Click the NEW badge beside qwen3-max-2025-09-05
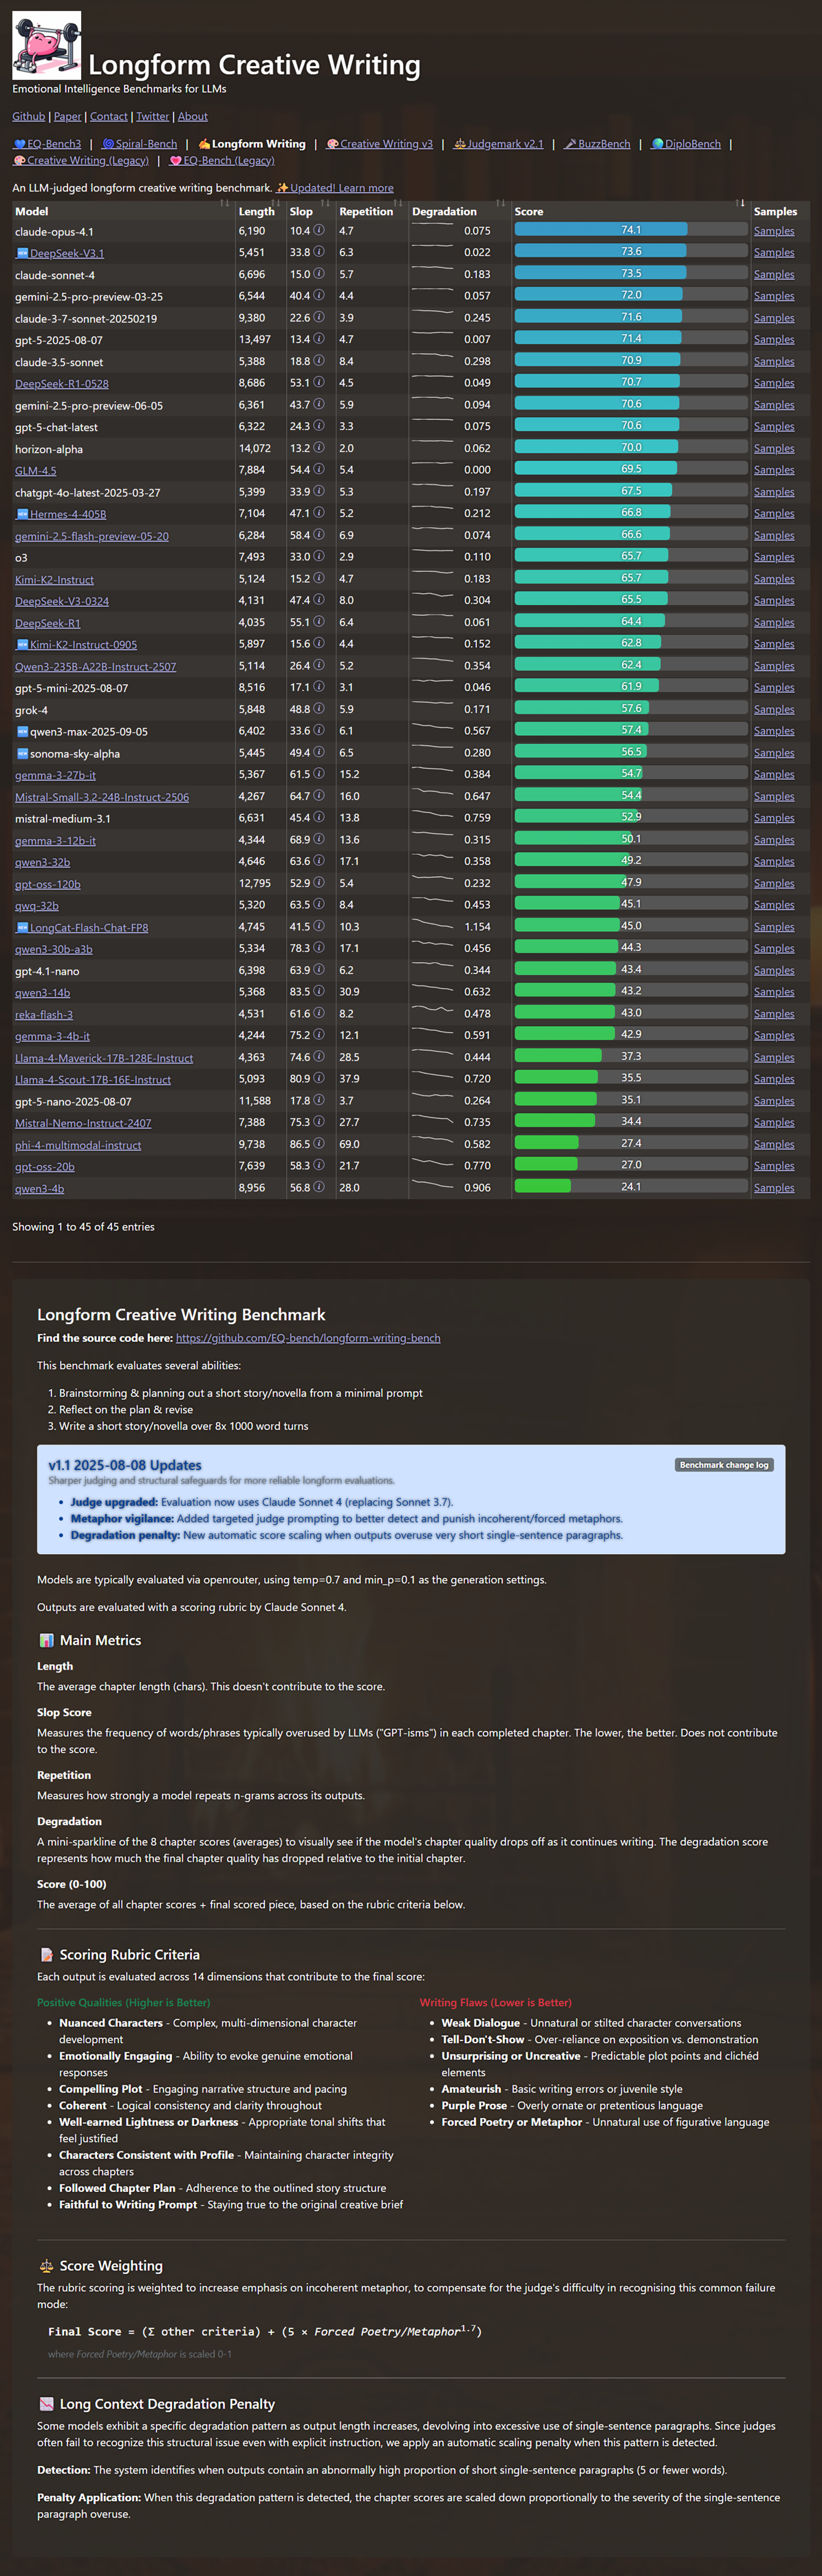This screenshot has height=2576, width=822. tap(23, 731)
